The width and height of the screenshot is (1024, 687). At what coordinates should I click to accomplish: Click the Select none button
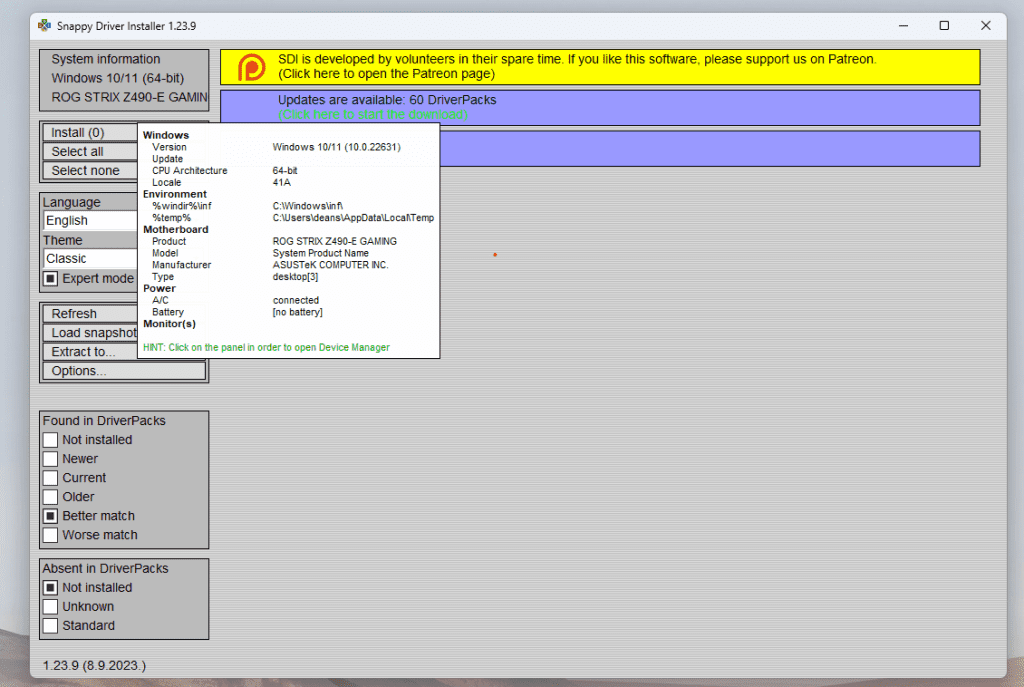coord(90,171)
